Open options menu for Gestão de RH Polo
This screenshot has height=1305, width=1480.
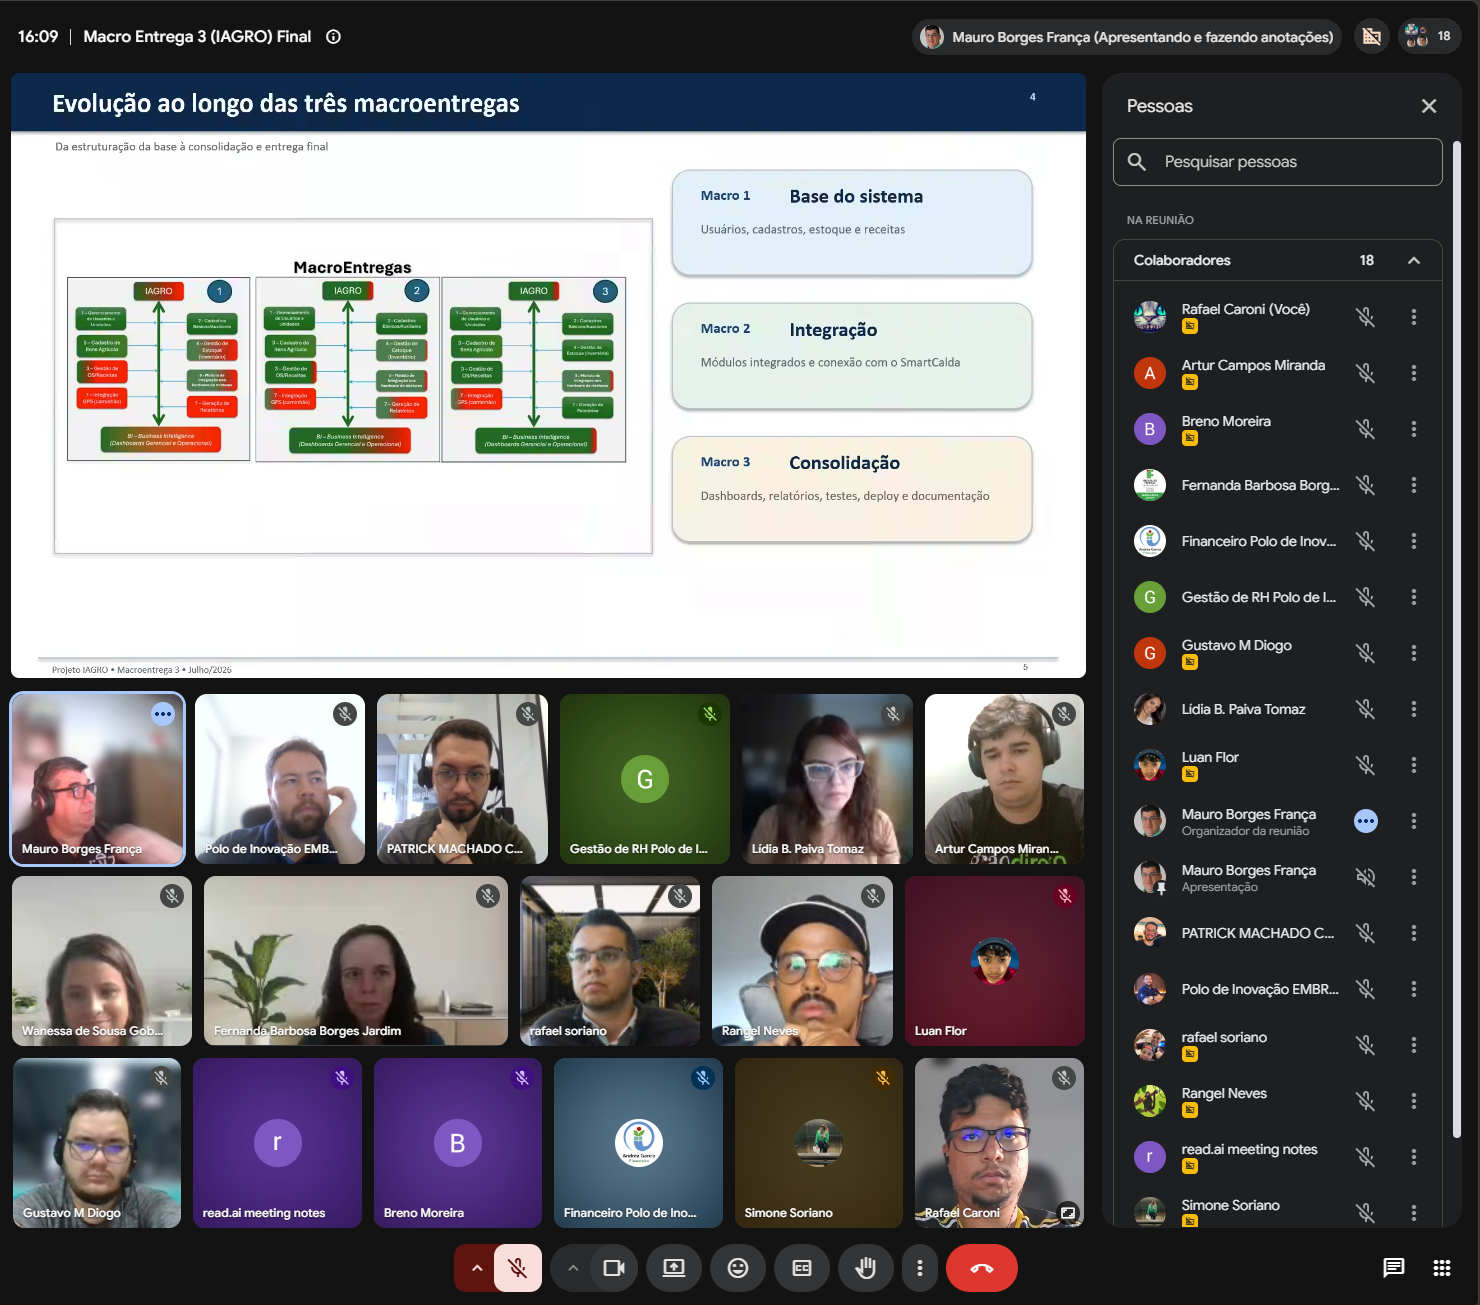point(1414,597)
